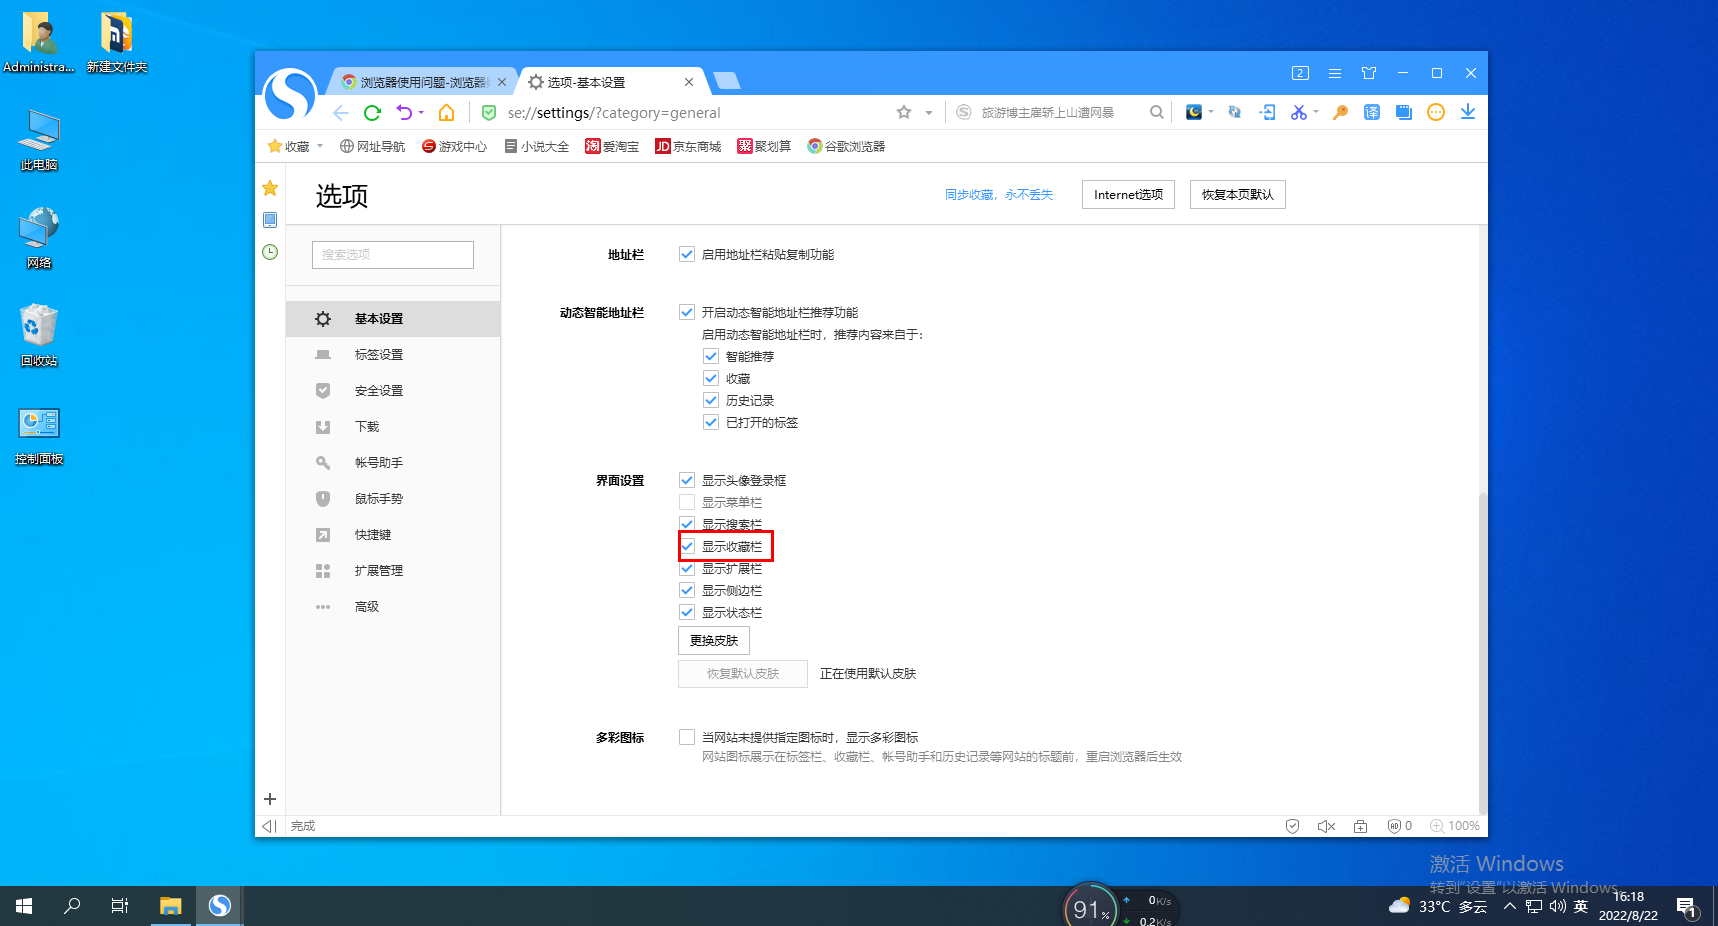
Task: Click 更换皮肤 button
Action: [714, 640]
